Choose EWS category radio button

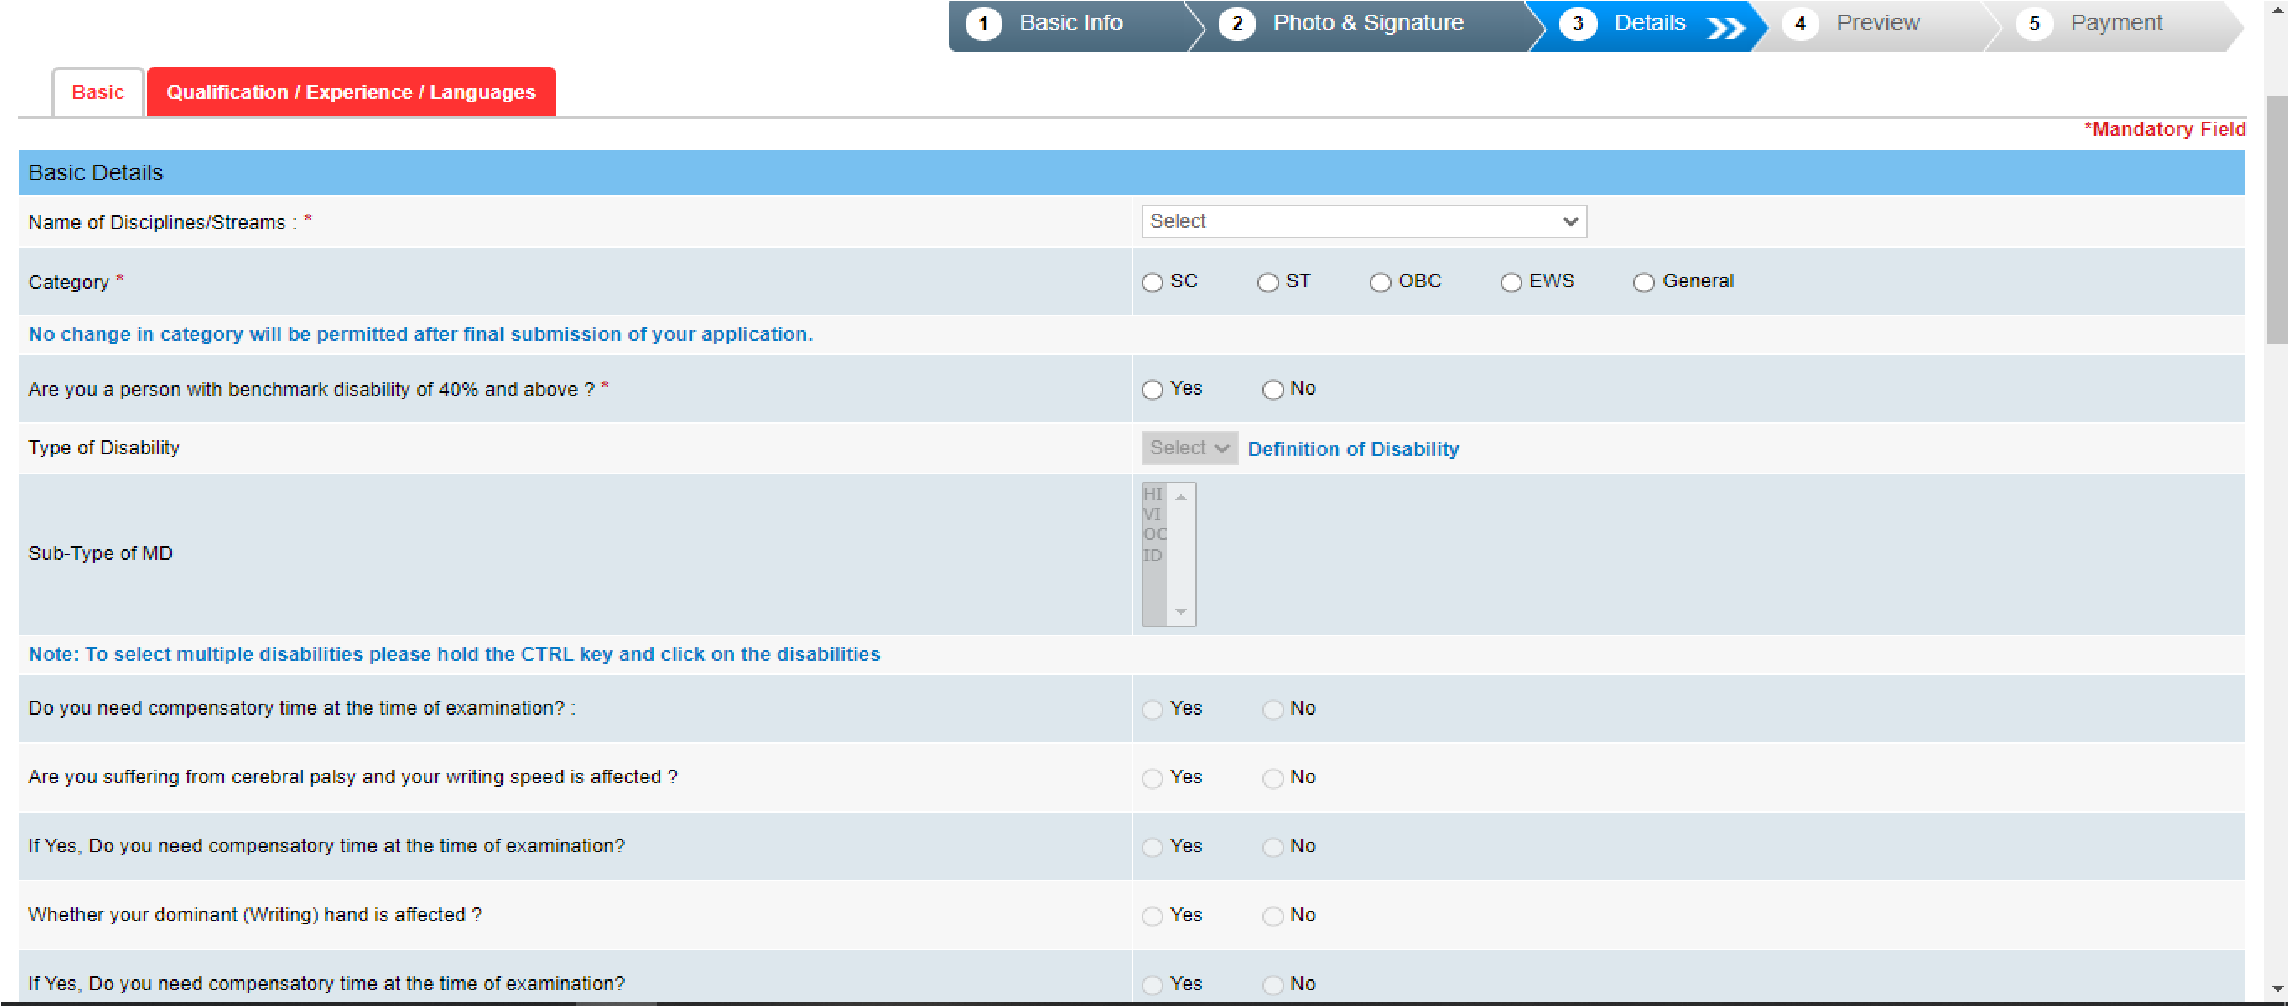pos(1511,283)
